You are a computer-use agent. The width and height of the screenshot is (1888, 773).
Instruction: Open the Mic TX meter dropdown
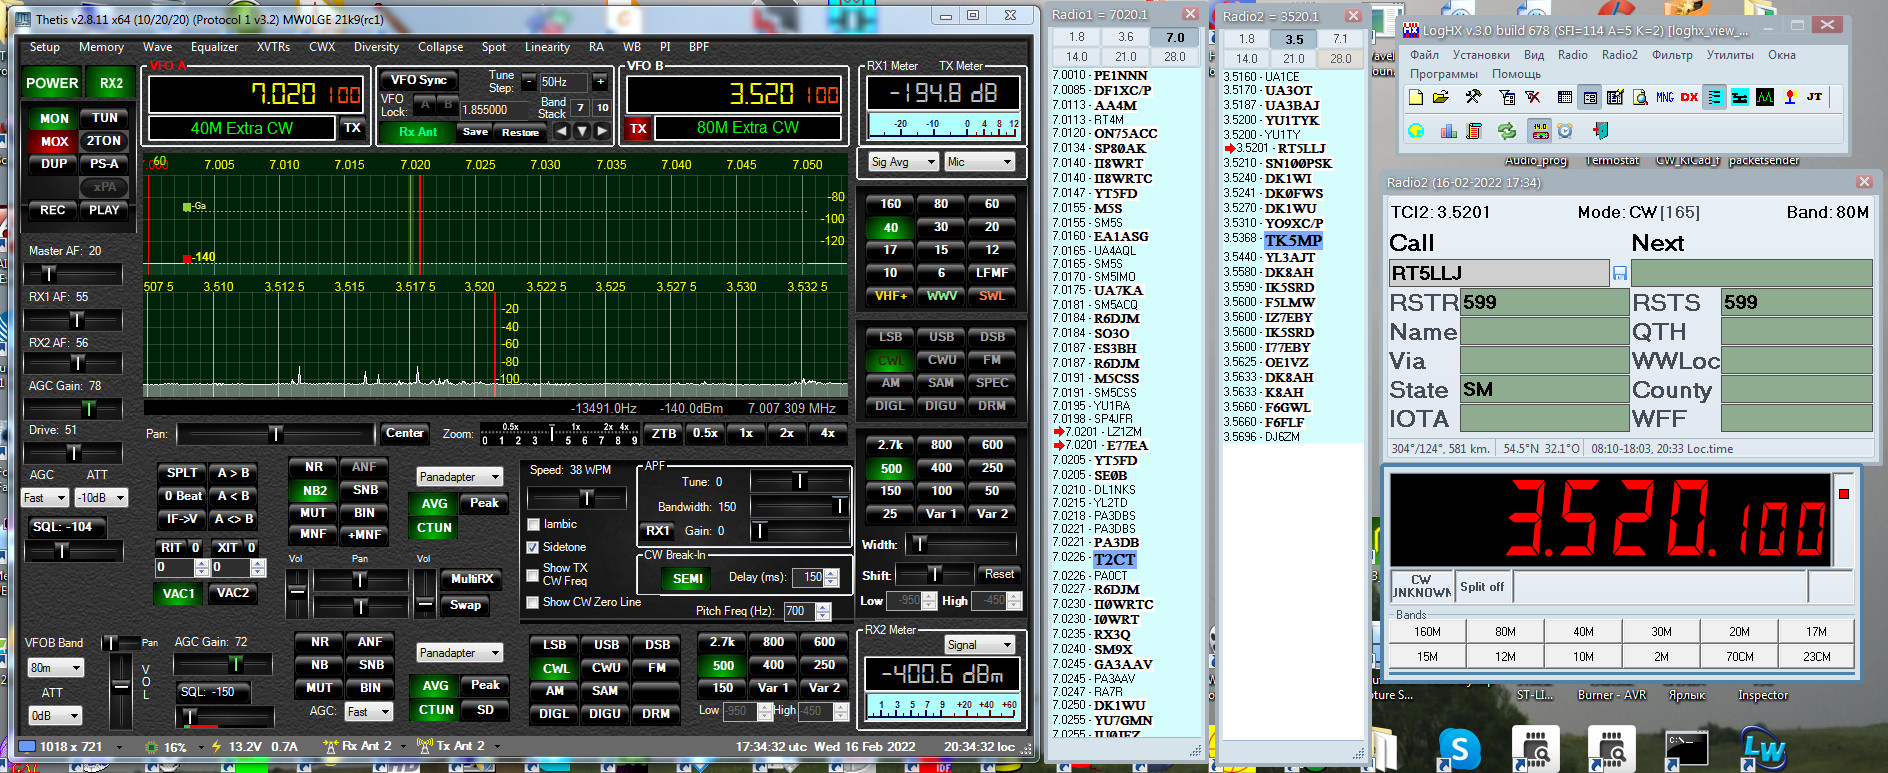[x=979, y=162]
